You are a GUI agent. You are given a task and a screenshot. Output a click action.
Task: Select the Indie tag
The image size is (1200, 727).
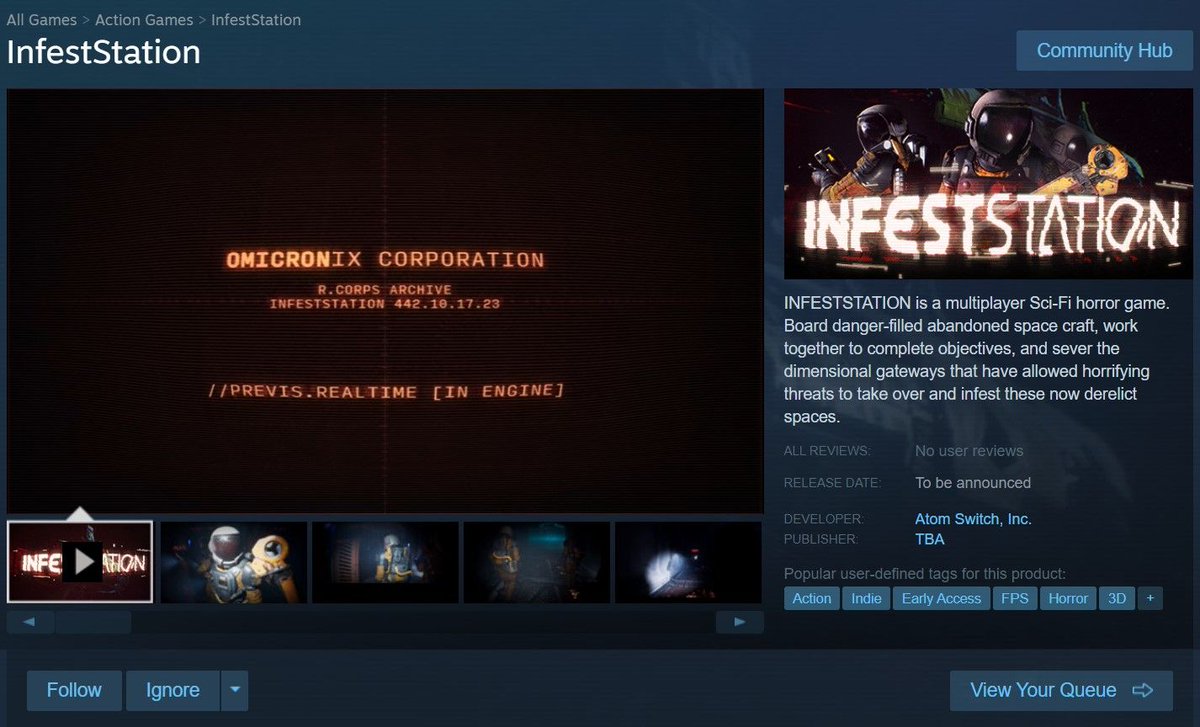click(867, 598)
